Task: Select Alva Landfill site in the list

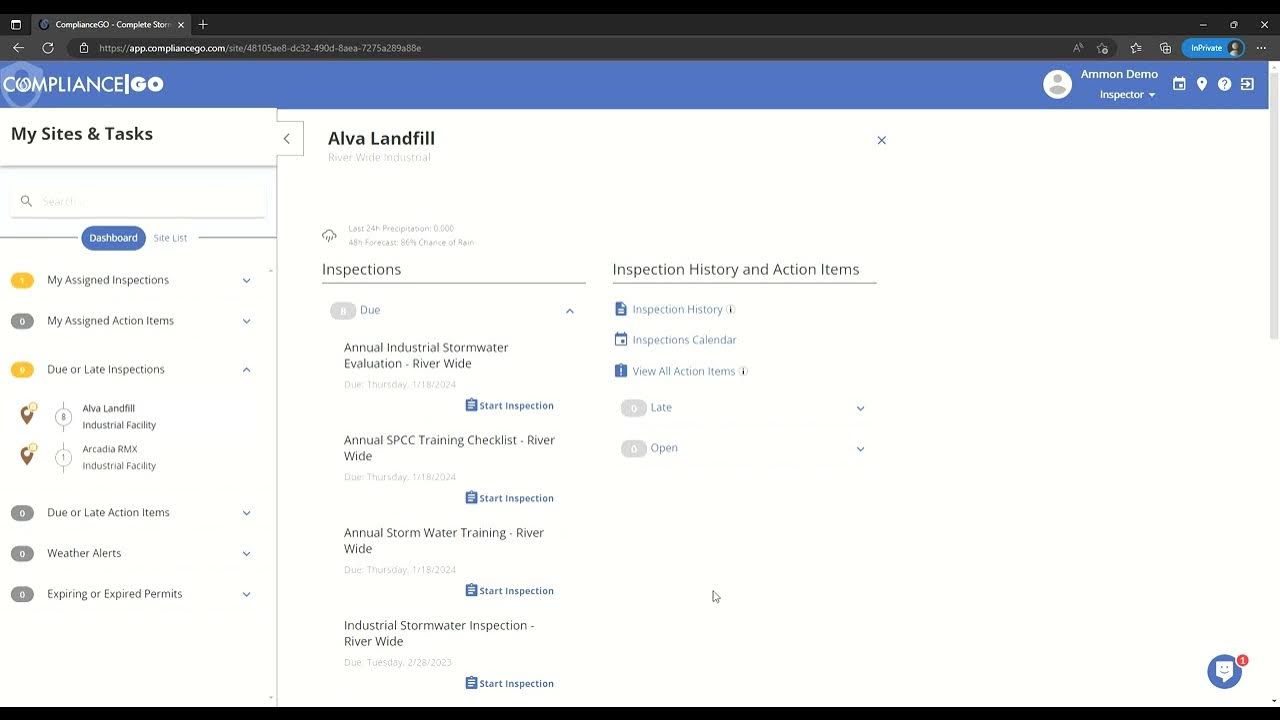Action: [119, 416]
